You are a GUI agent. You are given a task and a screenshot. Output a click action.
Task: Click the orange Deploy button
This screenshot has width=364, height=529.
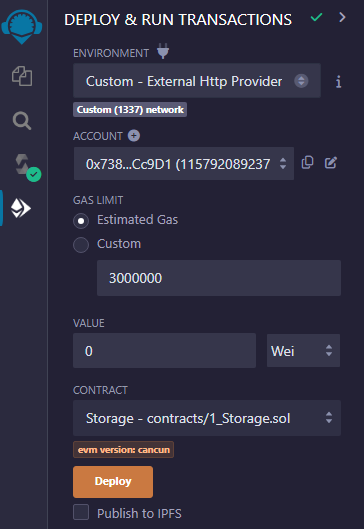(x=113, y=482)
